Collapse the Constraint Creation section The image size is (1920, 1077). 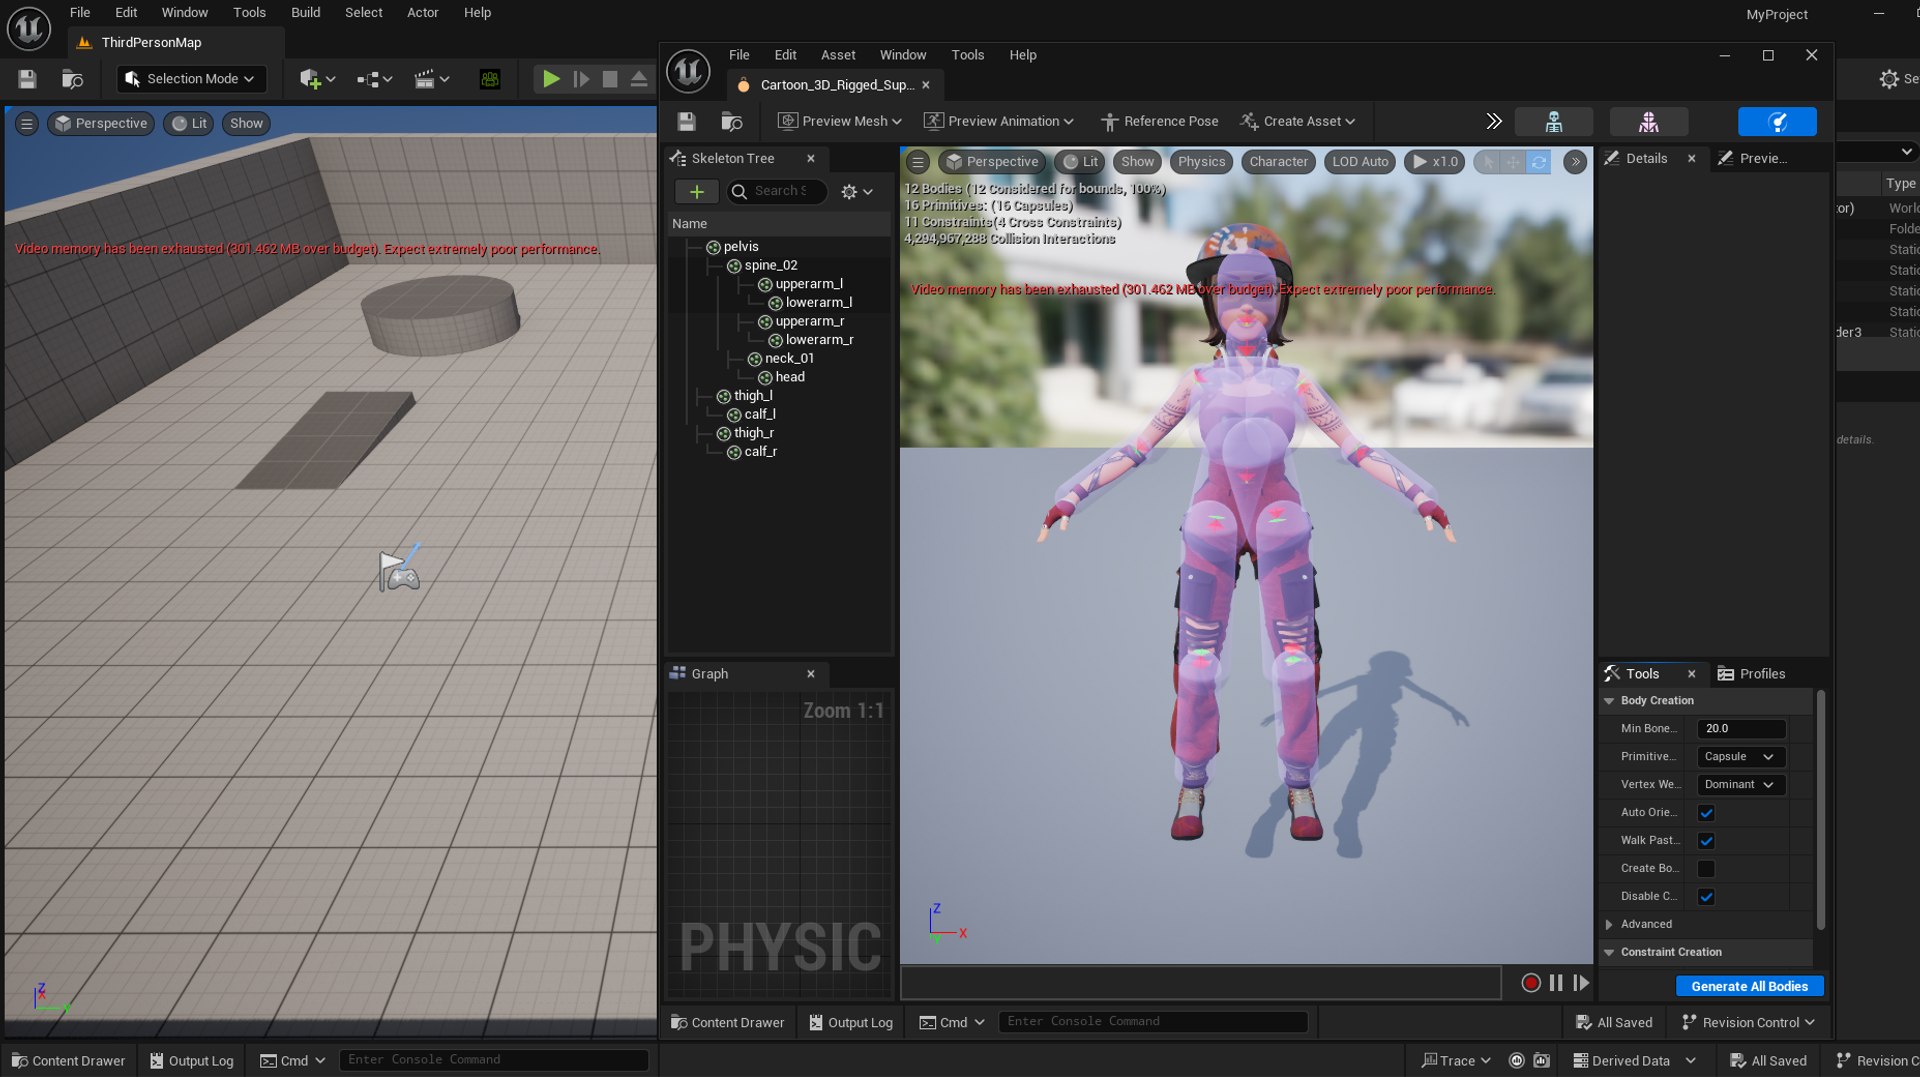tap(1609, 953)
